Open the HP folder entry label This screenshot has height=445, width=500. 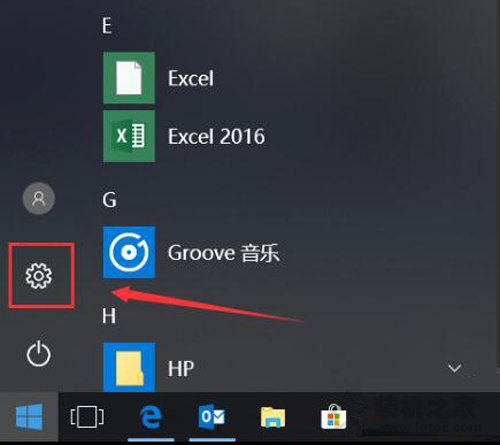click(181, 369)
